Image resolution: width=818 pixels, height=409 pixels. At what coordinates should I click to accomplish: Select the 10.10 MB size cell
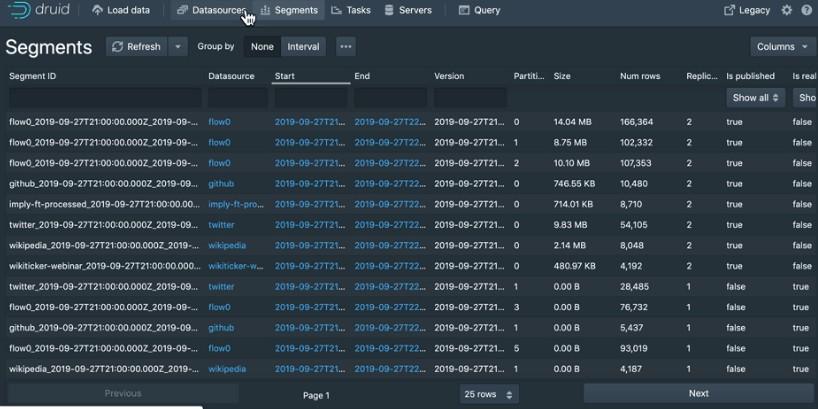coord(572,163)
